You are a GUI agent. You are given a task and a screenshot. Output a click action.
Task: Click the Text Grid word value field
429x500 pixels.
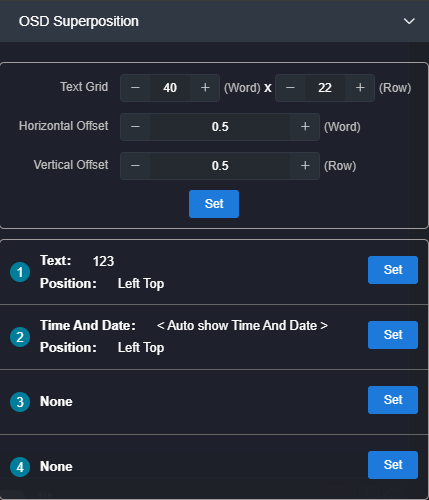click(170, 88)
